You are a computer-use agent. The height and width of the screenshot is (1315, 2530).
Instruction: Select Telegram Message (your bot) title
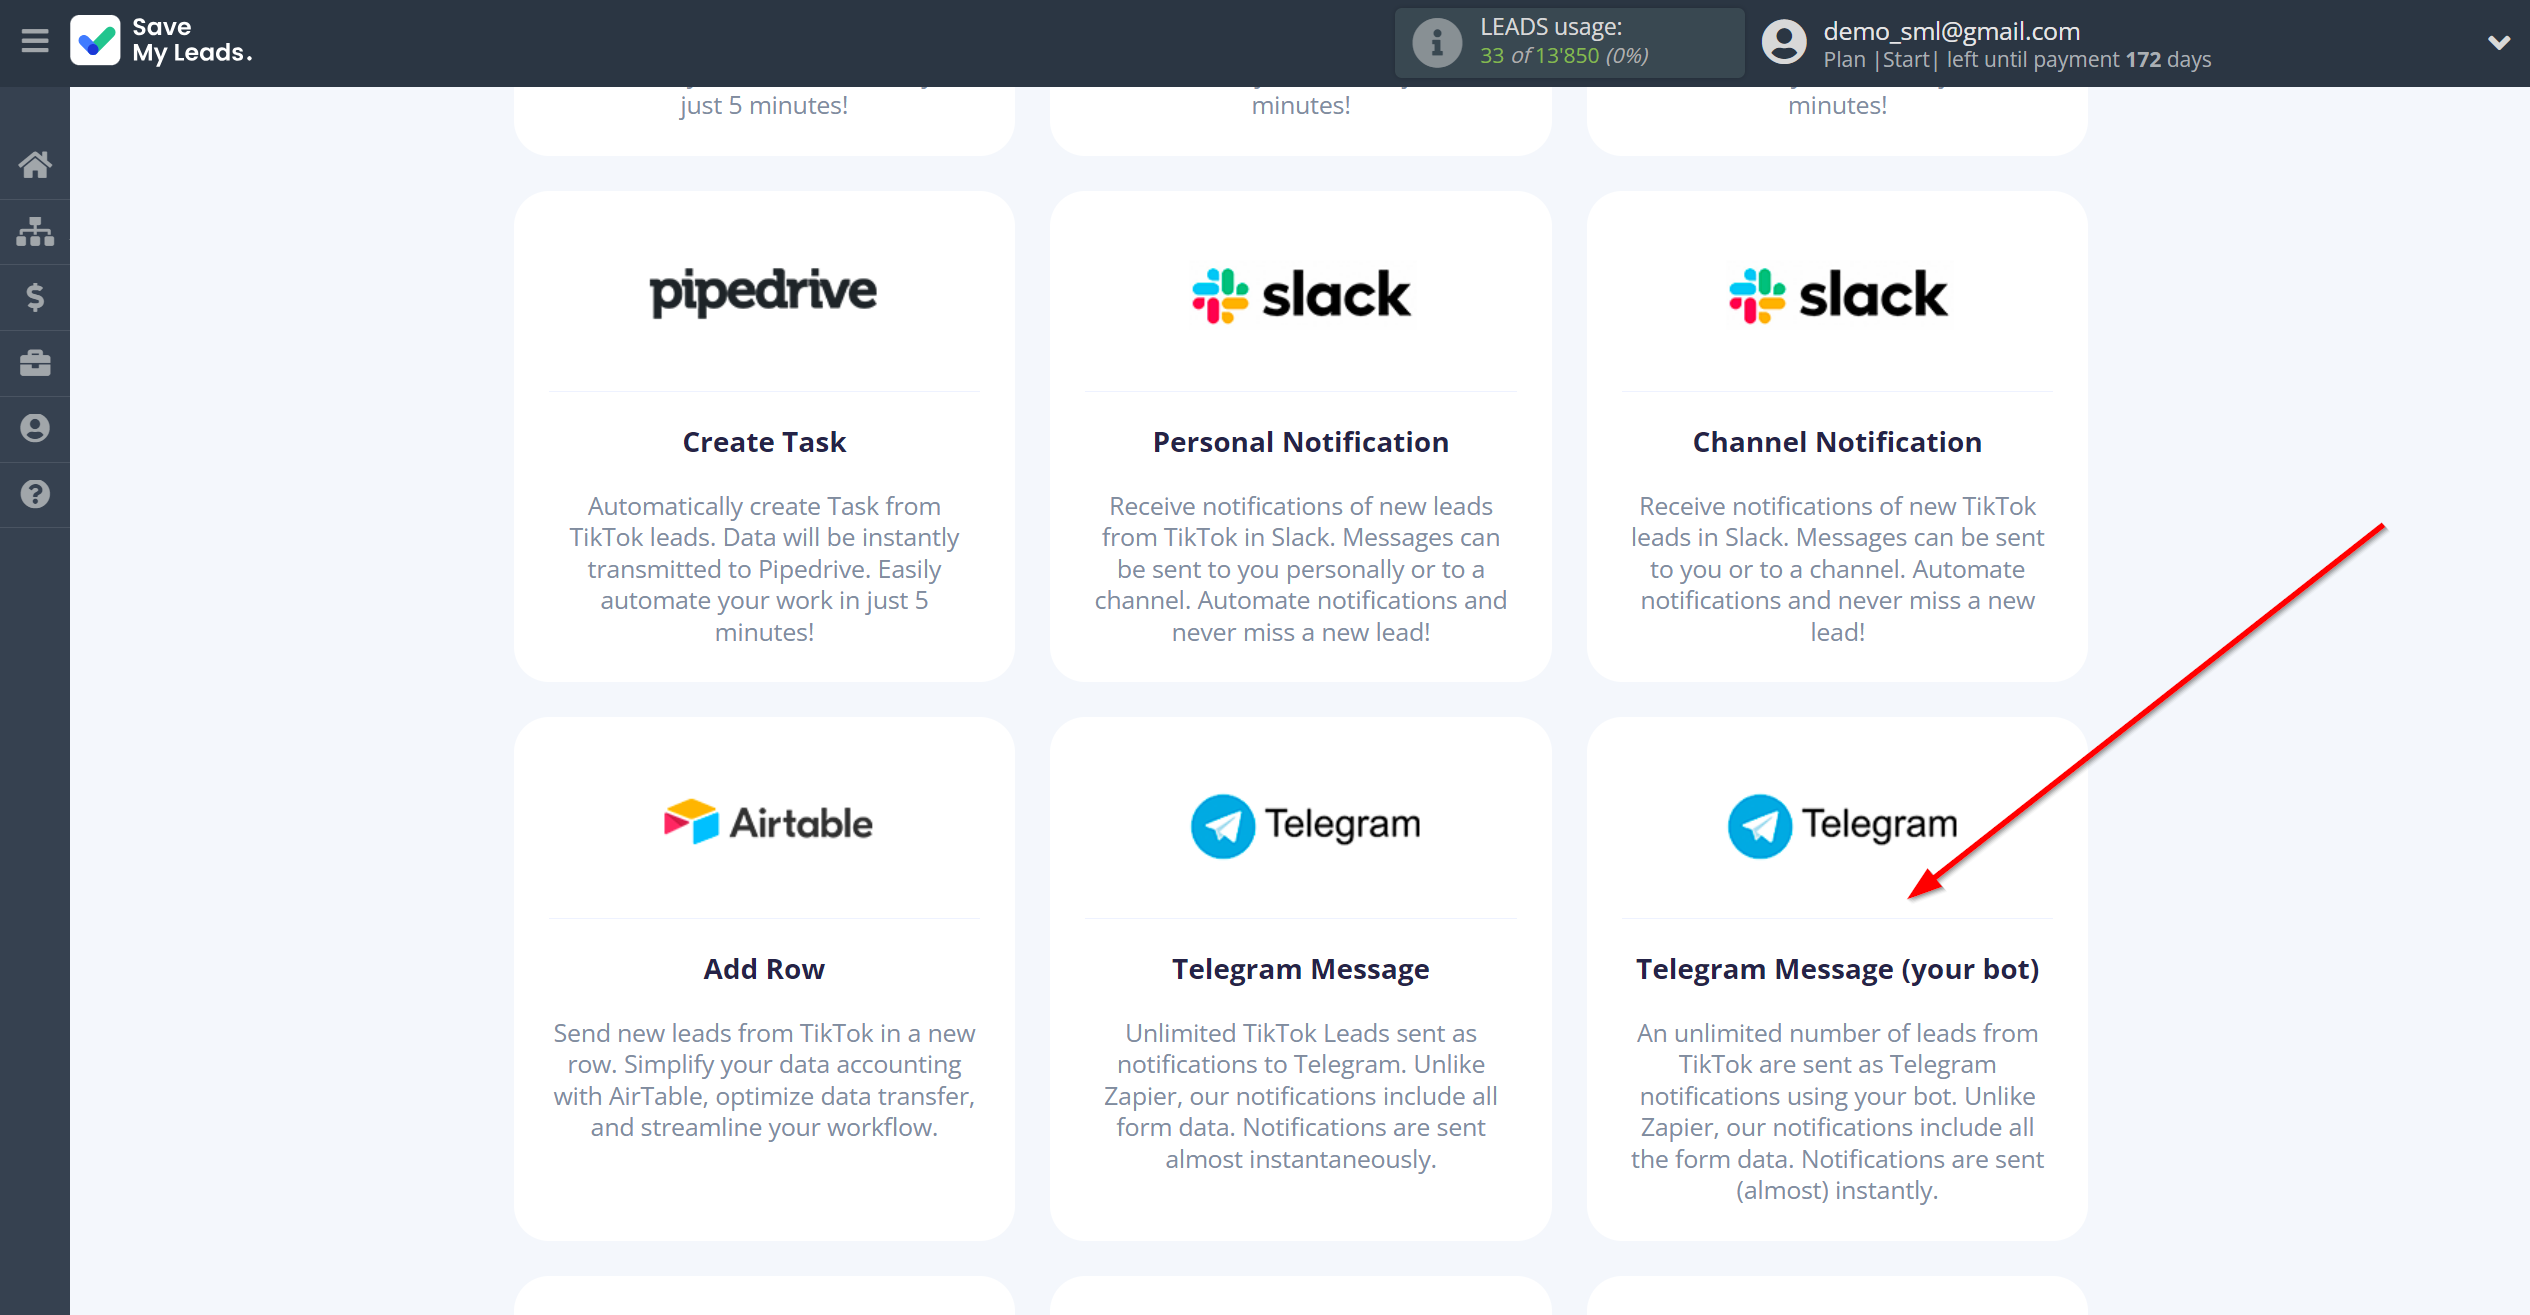[x=1838, y=969]
